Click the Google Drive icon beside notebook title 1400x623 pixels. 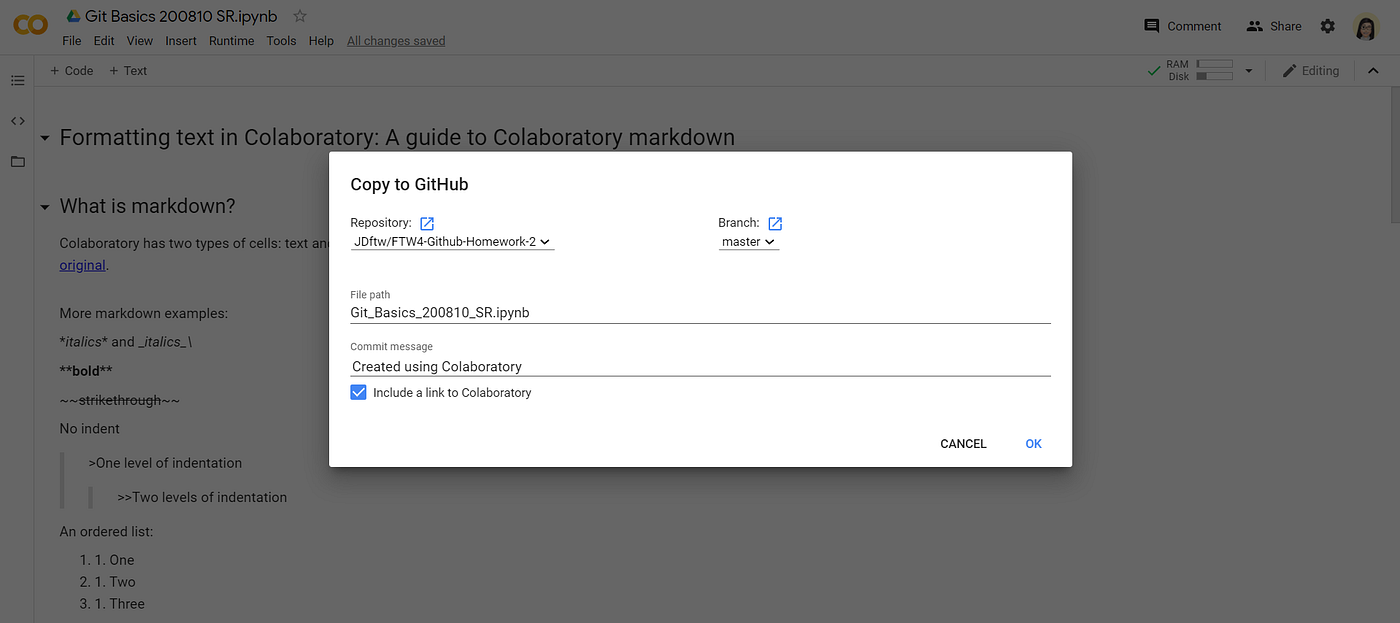coord(73,16)
